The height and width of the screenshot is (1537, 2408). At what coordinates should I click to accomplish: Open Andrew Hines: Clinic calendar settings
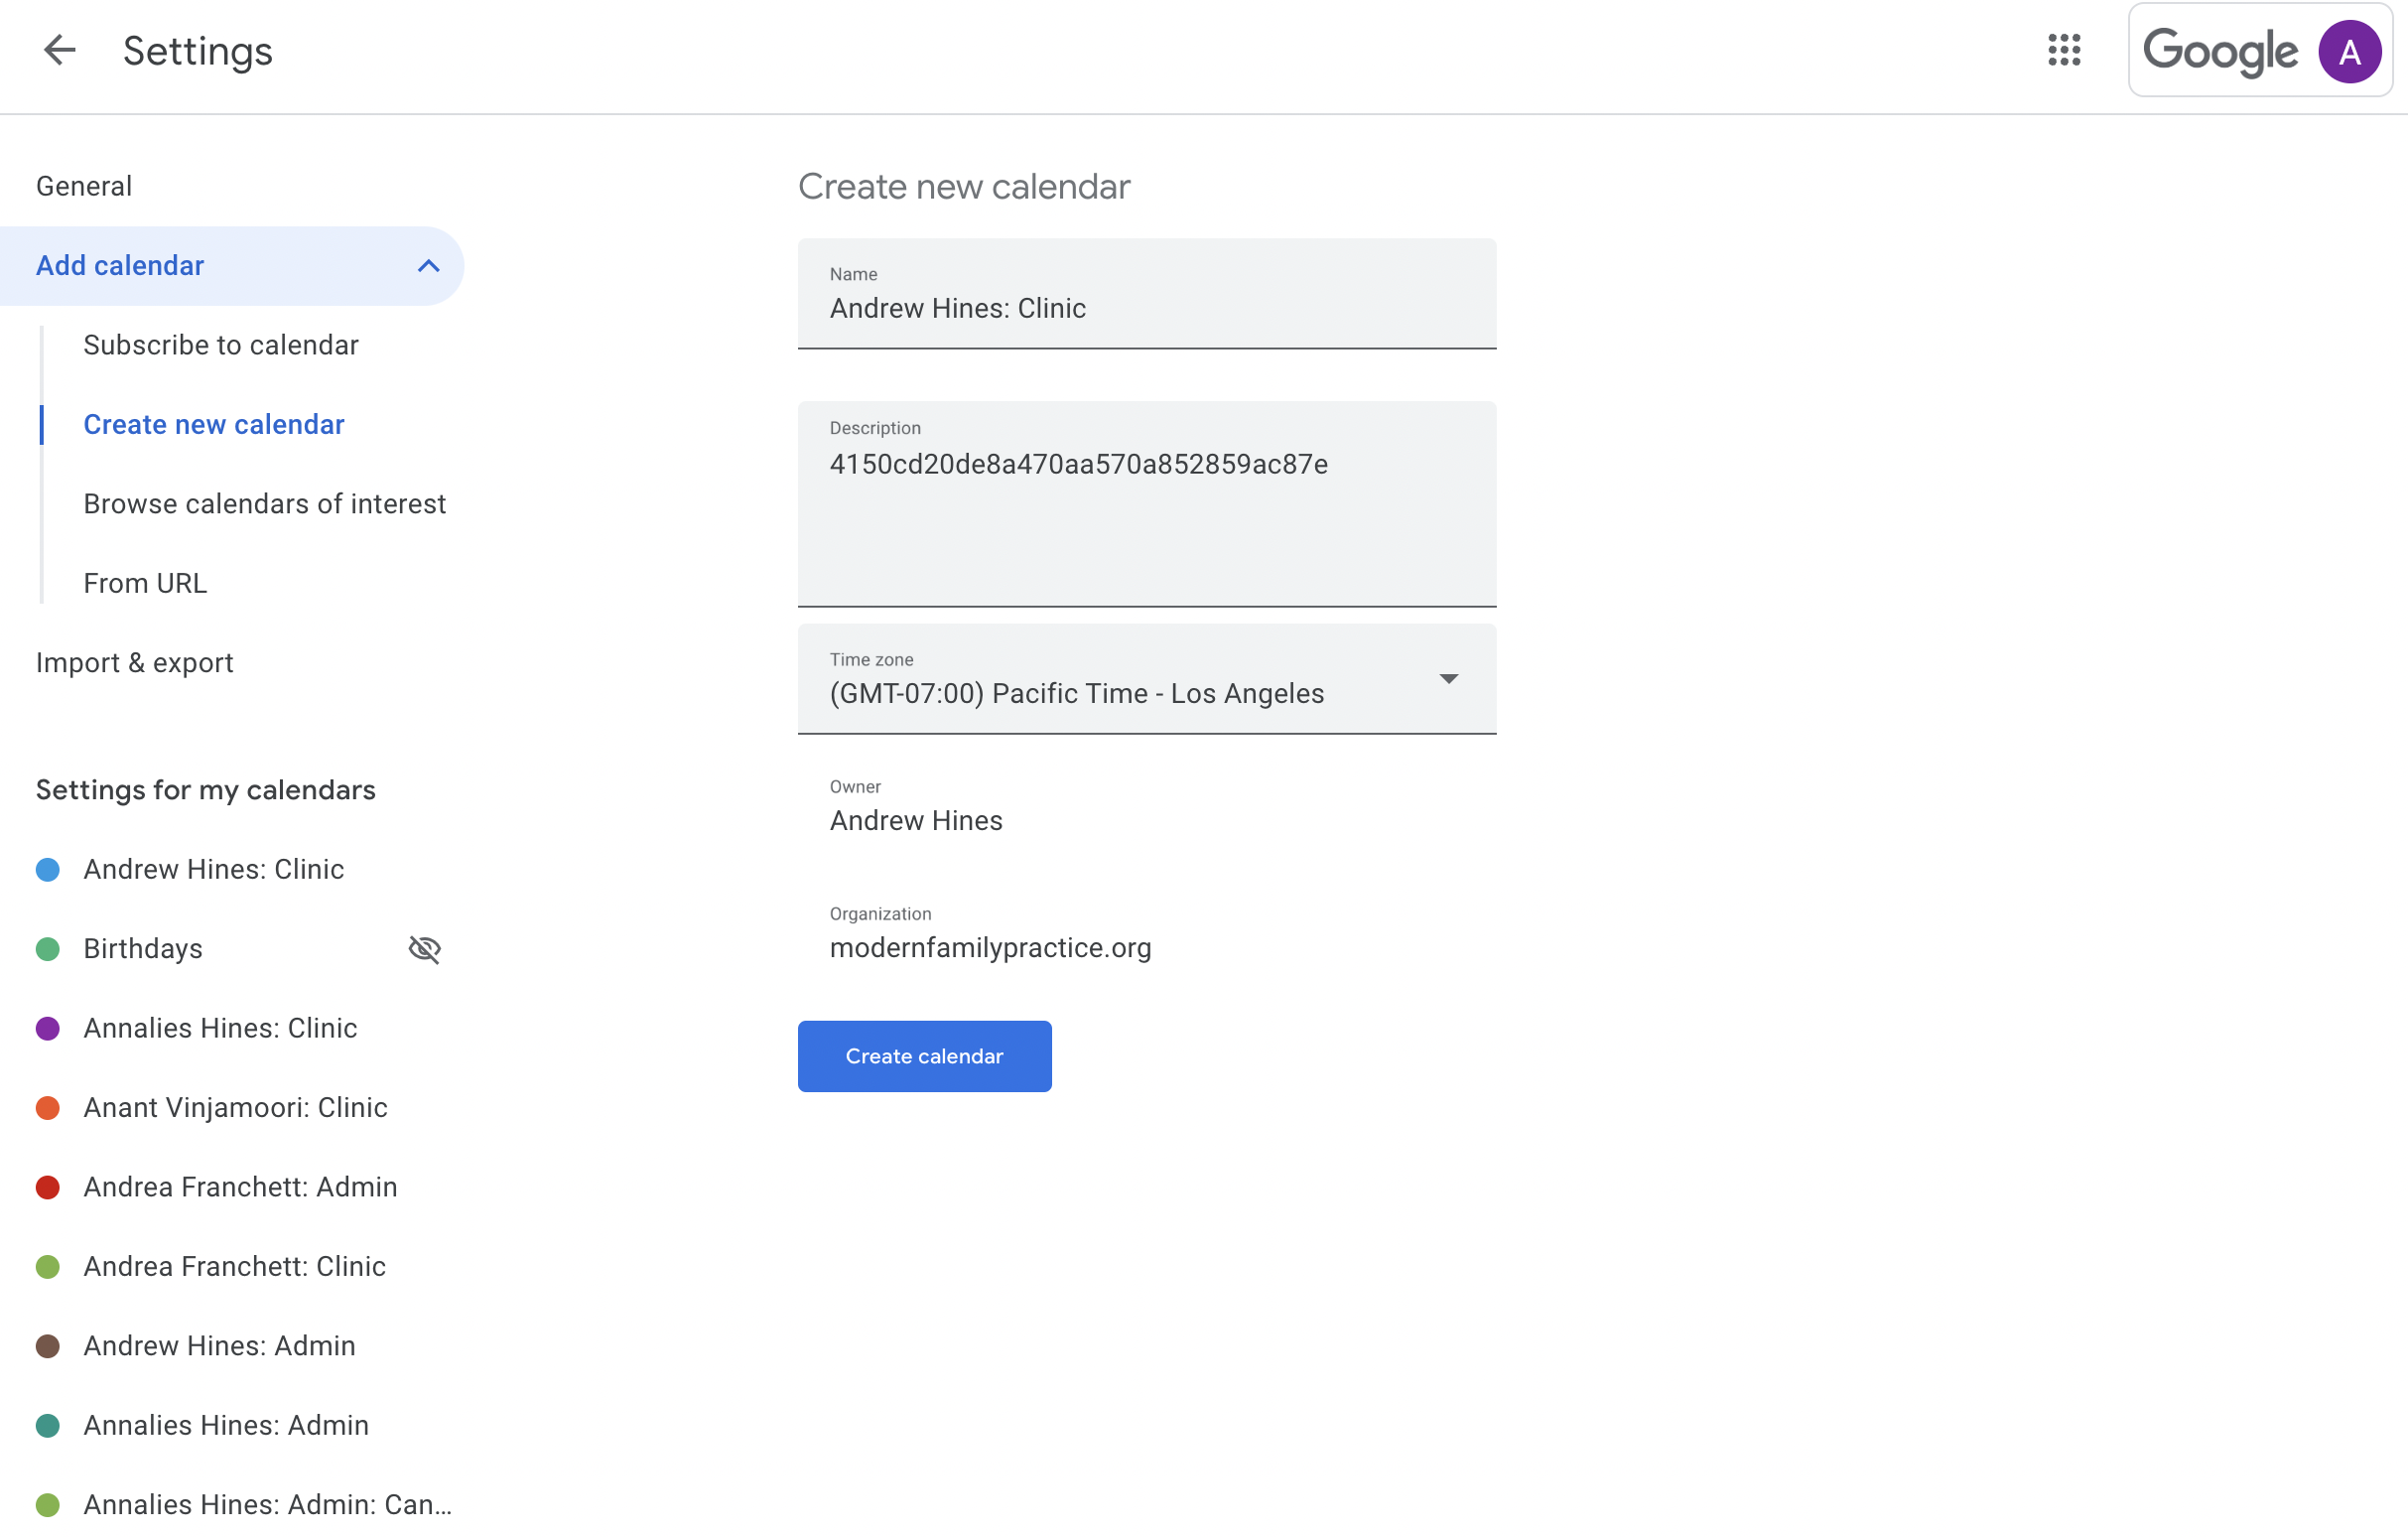[x=212, y=868]
